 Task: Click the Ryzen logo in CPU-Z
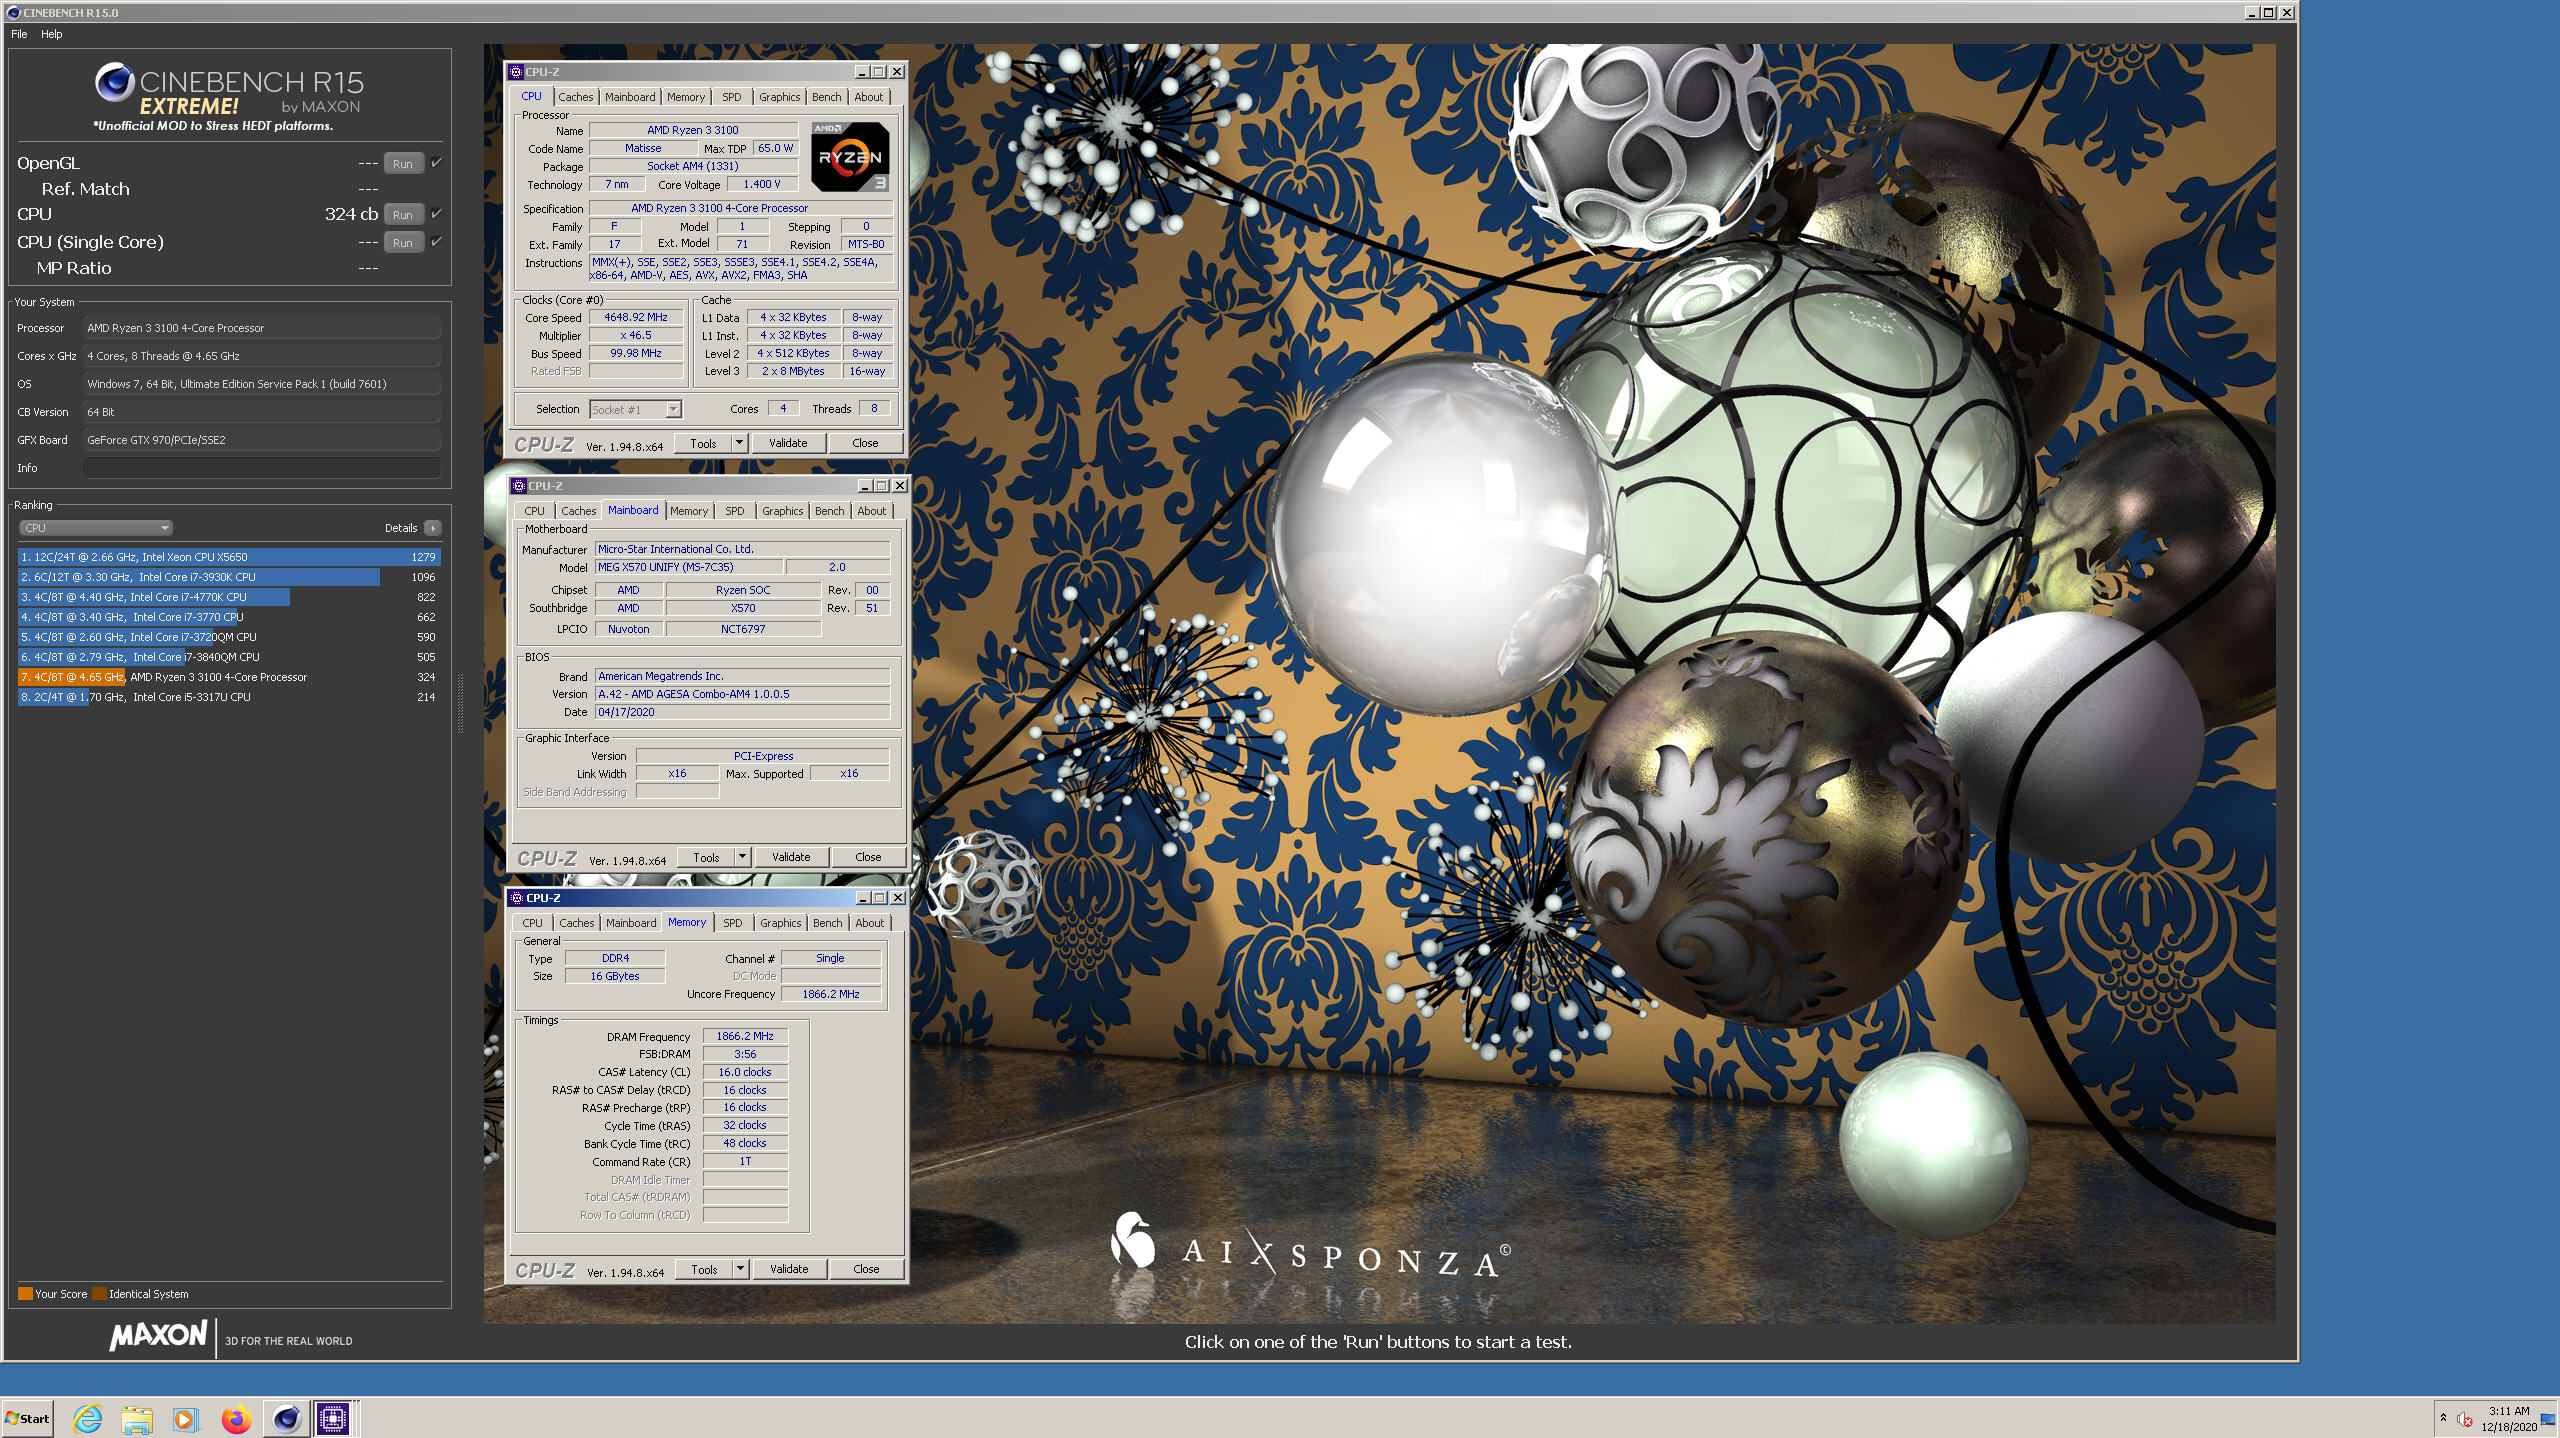(x=850, y=157)
